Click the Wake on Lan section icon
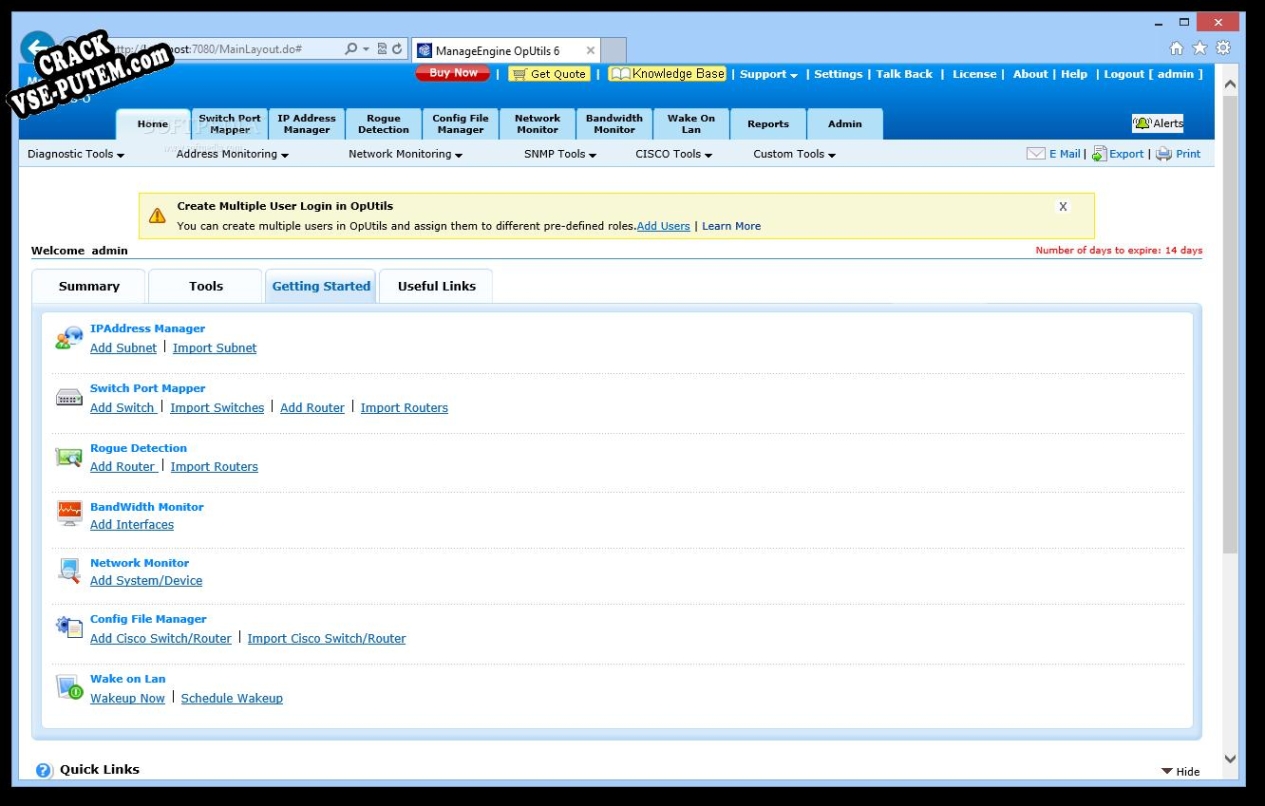The image size is (1265, 806). 69,687
